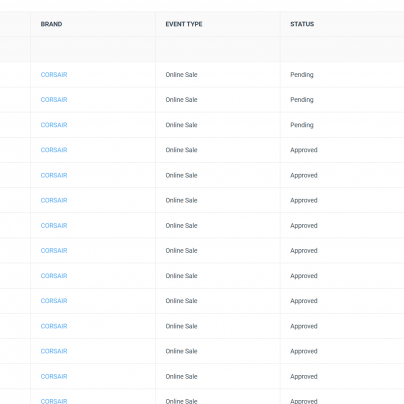The image size is (404, 404).
Task: Select the Pending status in third row
Action: [x=302, y=125]
